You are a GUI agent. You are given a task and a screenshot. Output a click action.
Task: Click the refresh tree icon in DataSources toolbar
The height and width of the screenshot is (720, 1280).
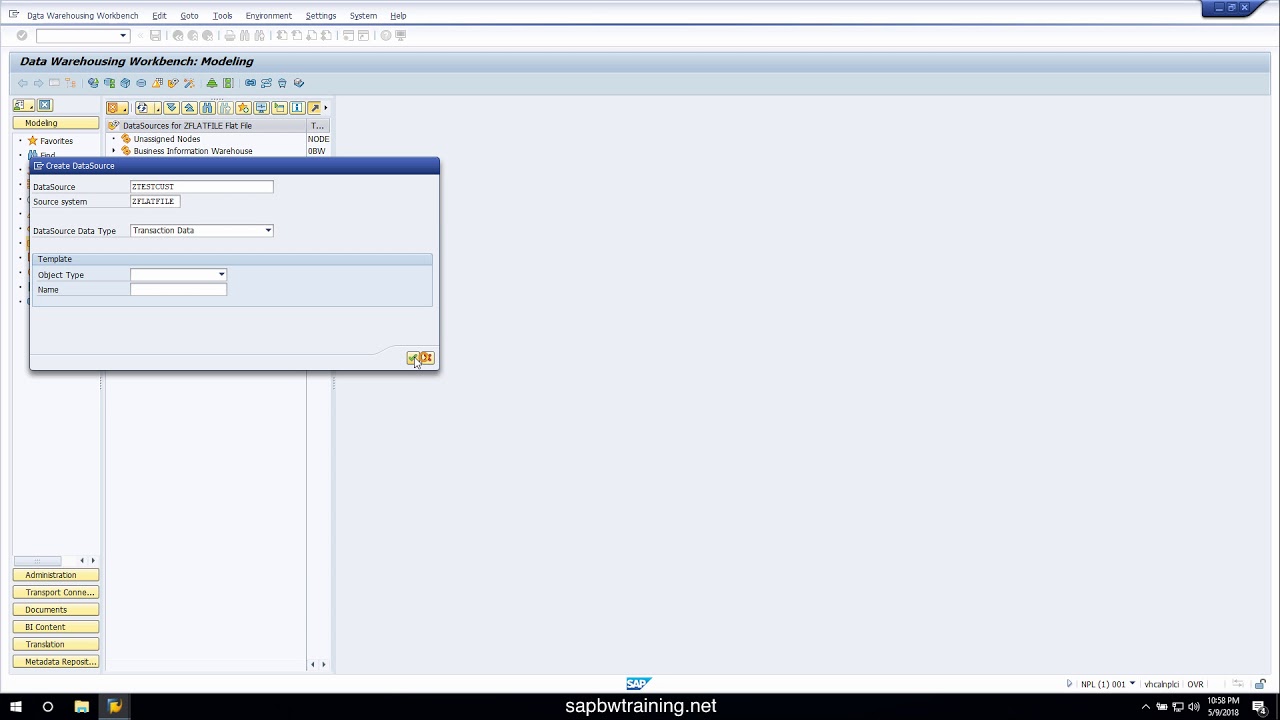[142, 108]
